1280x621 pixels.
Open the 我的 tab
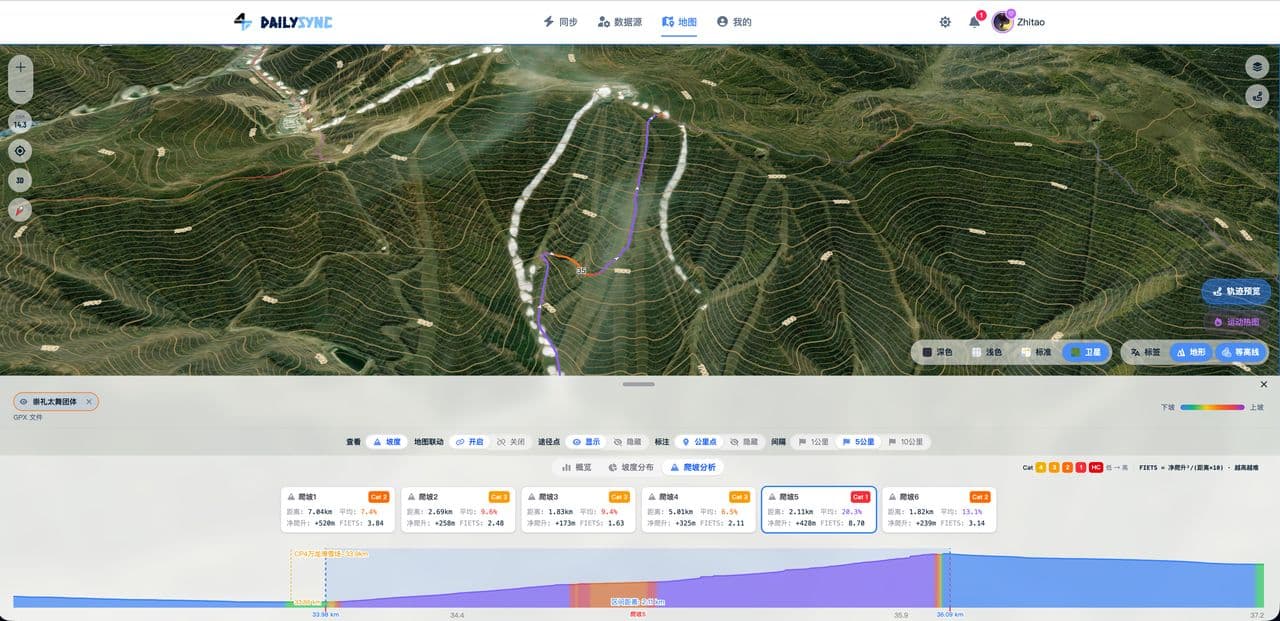(734, 22)
